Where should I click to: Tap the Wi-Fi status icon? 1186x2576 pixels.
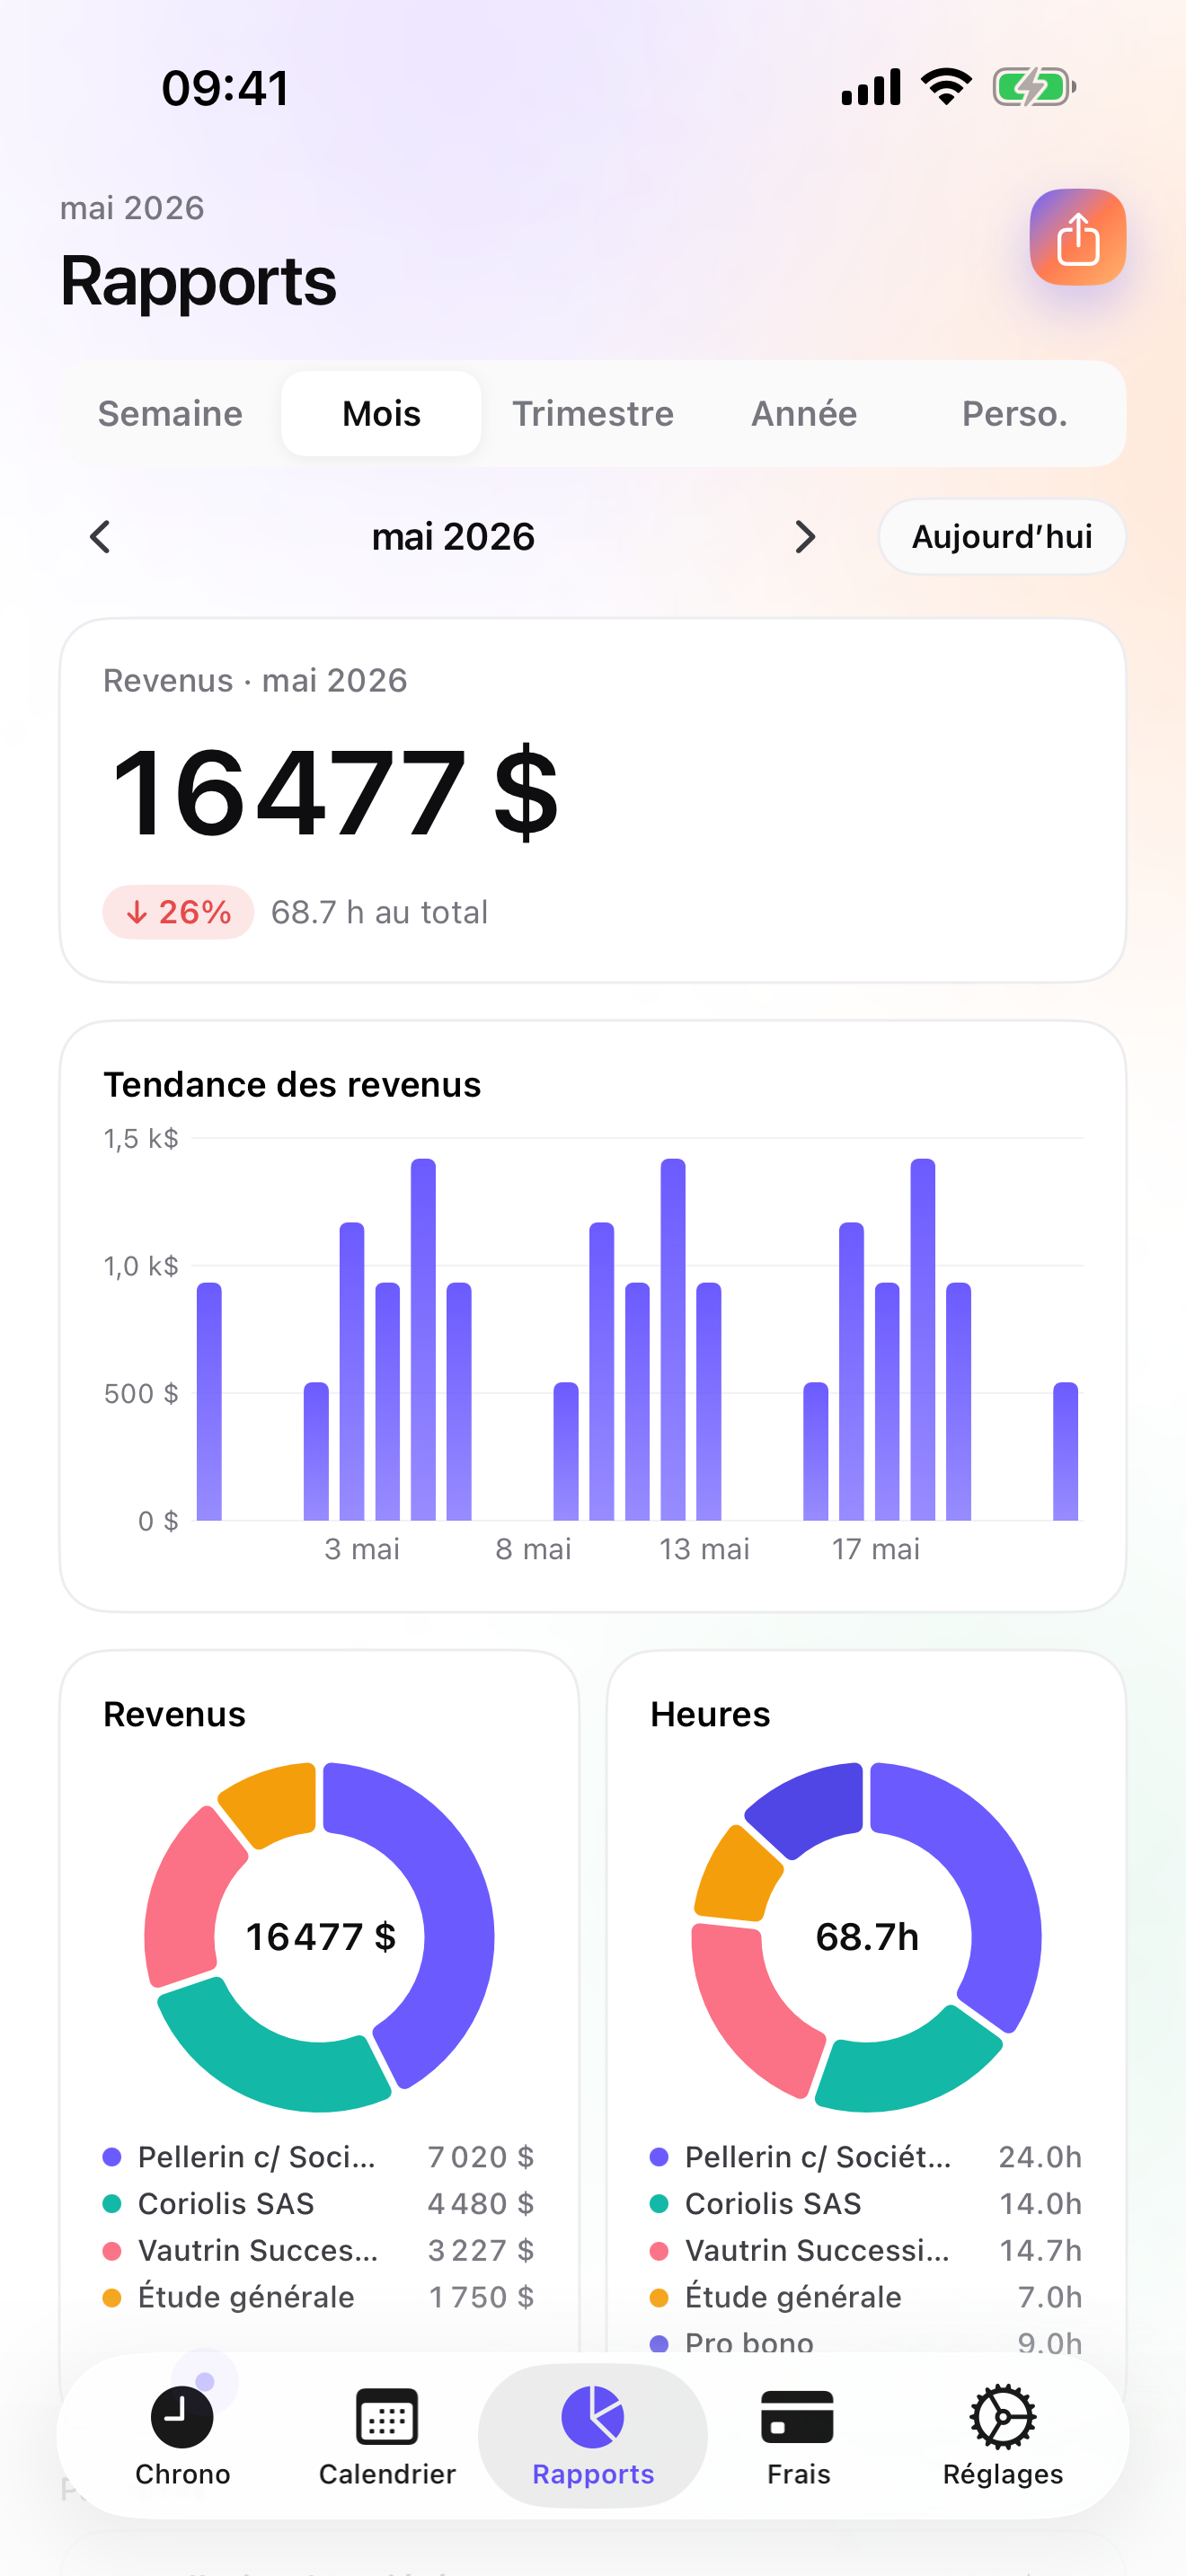[x=946, y=87]
